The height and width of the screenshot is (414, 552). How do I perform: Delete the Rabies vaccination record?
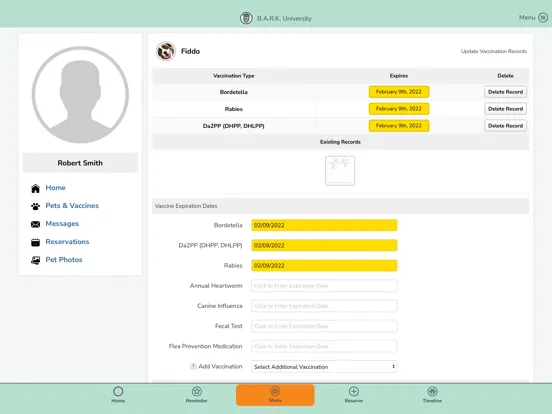[x=505, y=109]
